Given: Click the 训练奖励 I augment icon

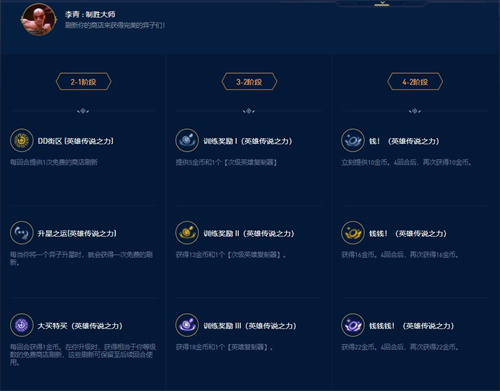Looking at the screenshot, I should [x=187, y=140].
